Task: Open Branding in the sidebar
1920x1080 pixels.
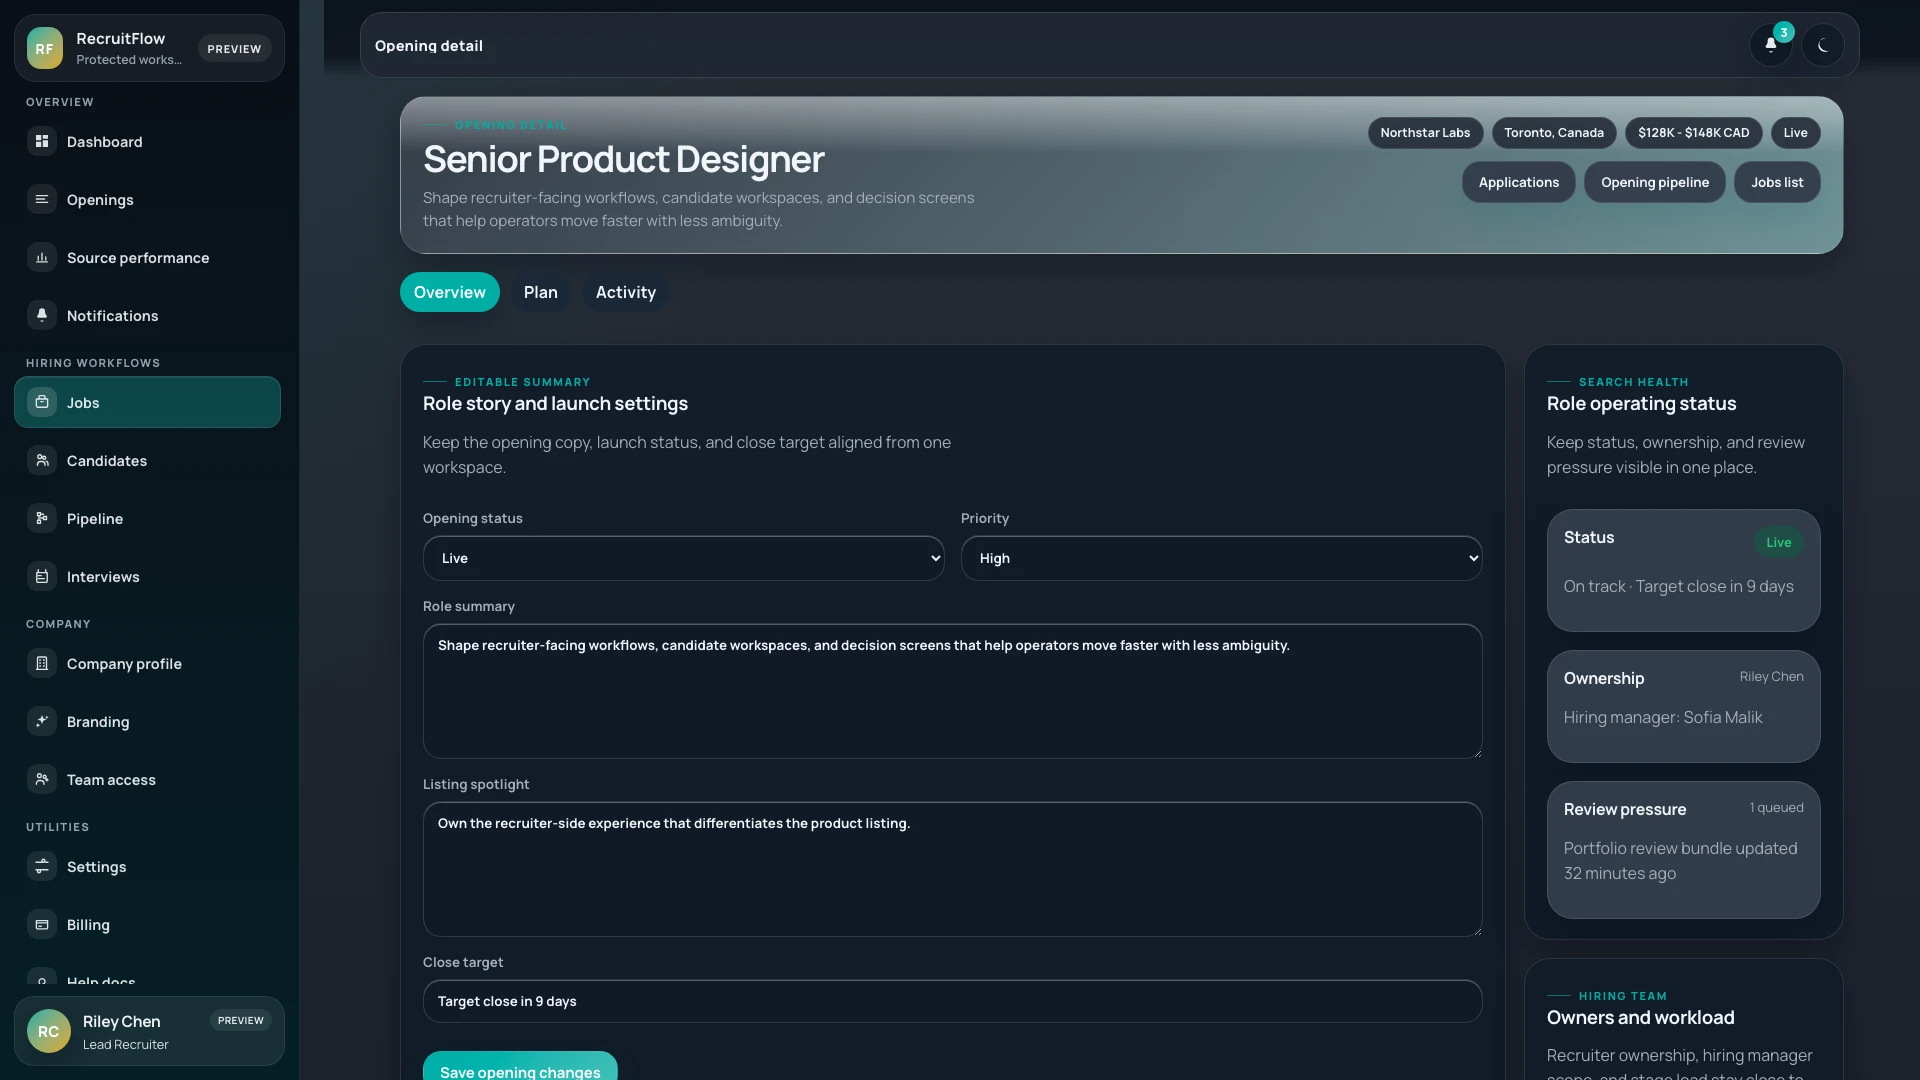Action: coord(147,722)
